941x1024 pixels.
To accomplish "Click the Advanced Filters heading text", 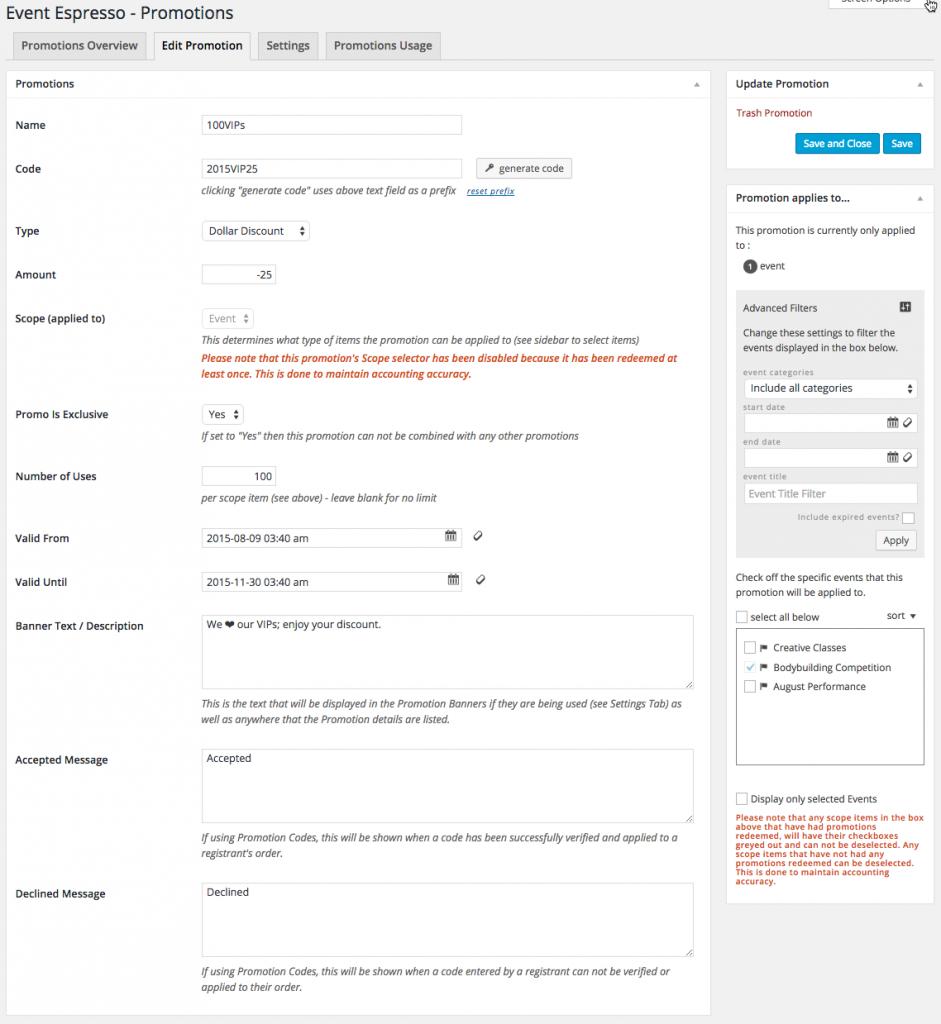I will pos(780,308).
